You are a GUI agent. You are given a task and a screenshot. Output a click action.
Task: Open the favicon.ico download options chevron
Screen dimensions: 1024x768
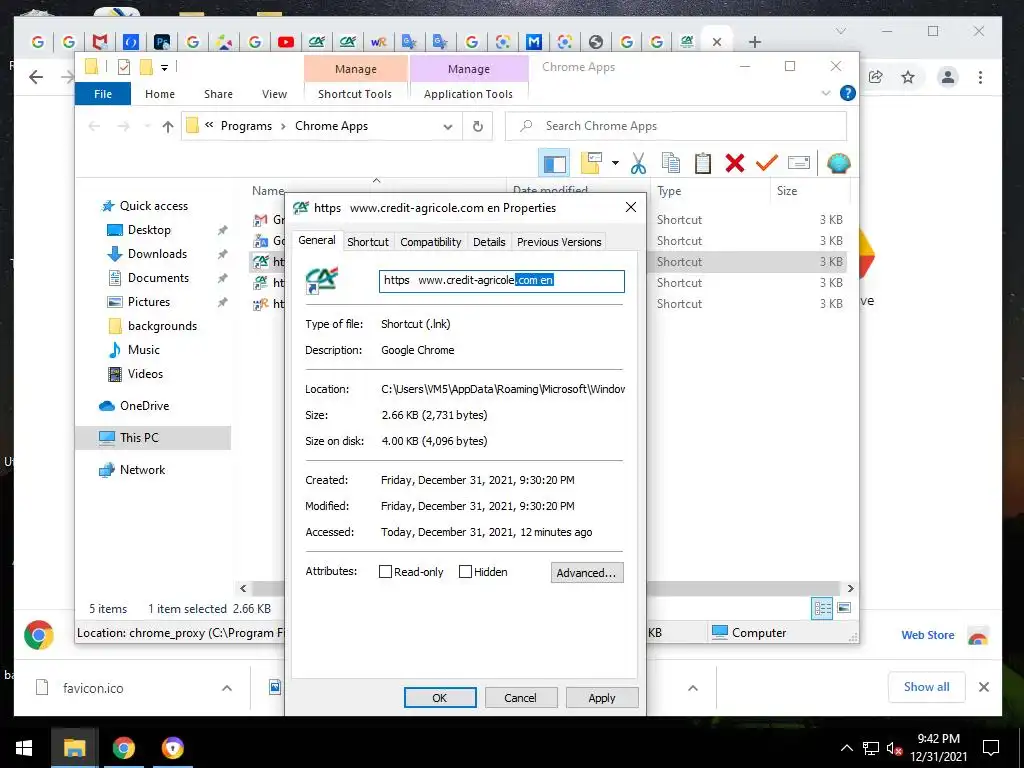point(227,688)
